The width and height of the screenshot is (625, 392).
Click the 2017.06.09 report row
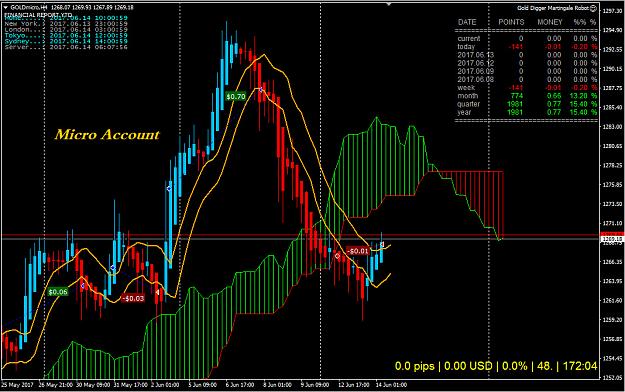[527, 71]
